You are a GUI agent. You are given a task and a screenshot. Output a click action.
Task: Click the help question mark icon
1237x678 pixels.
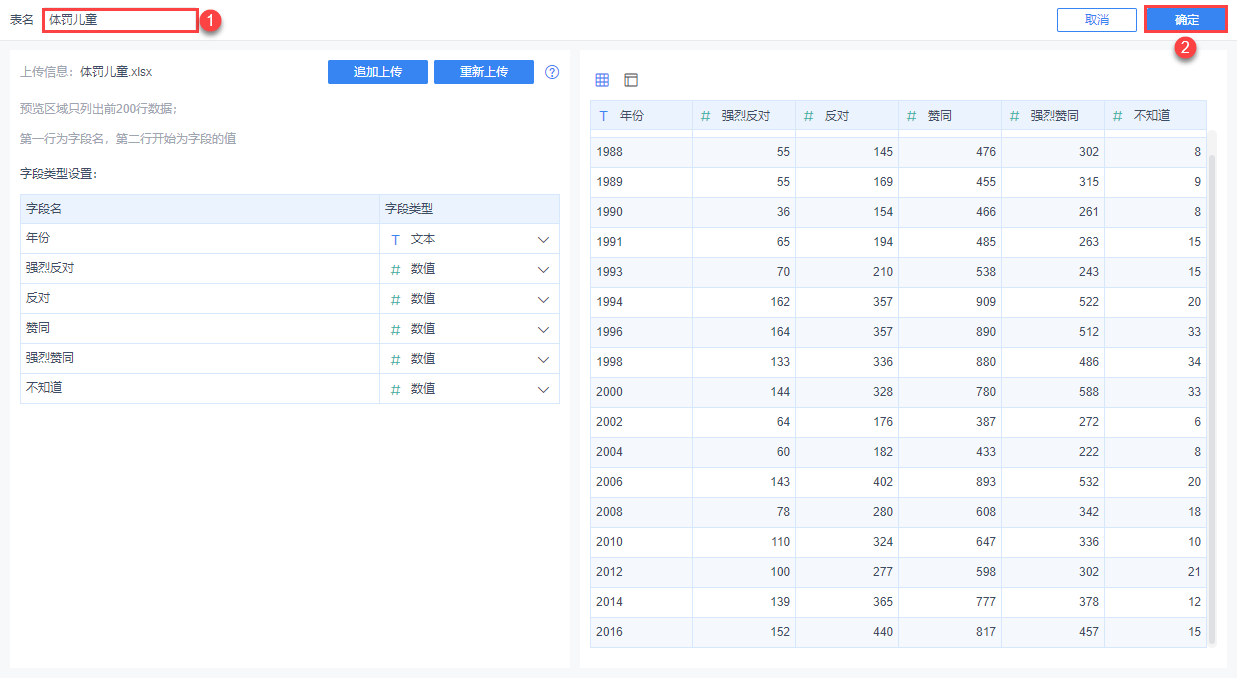[552, 72]
